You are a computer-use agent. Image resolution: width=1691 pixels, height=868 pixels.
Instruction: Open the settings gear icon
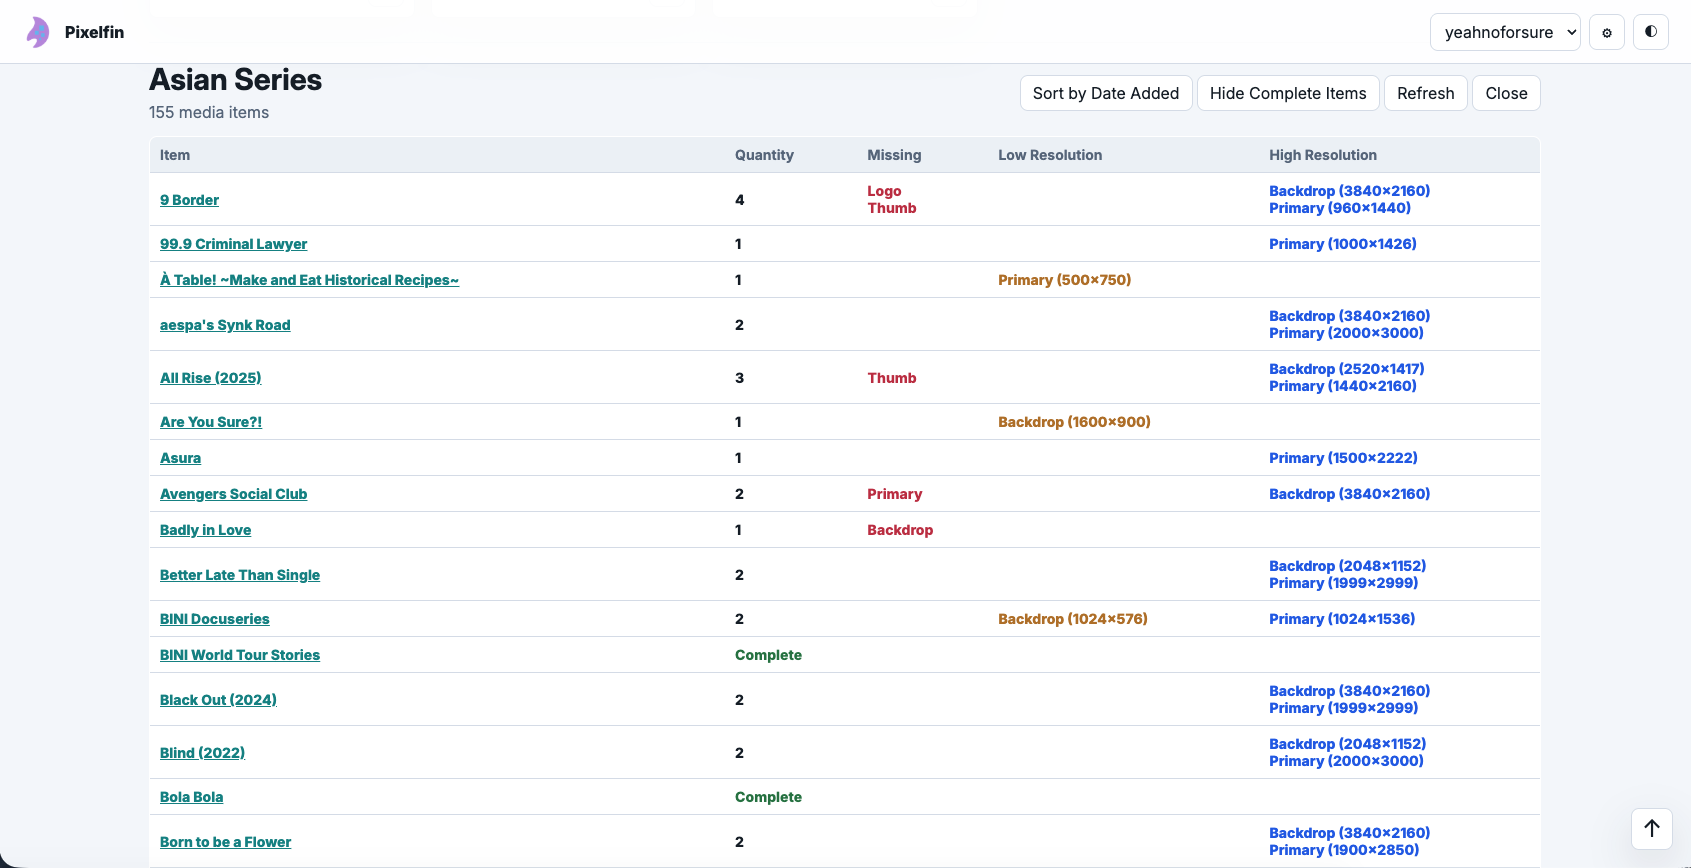coord(1607,32)
